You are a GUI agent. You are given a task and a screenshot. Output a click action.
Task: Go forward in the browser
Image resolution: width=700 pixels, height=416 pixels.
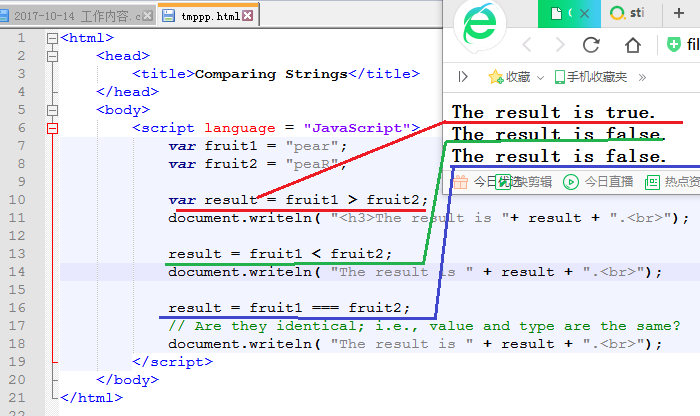560,45
